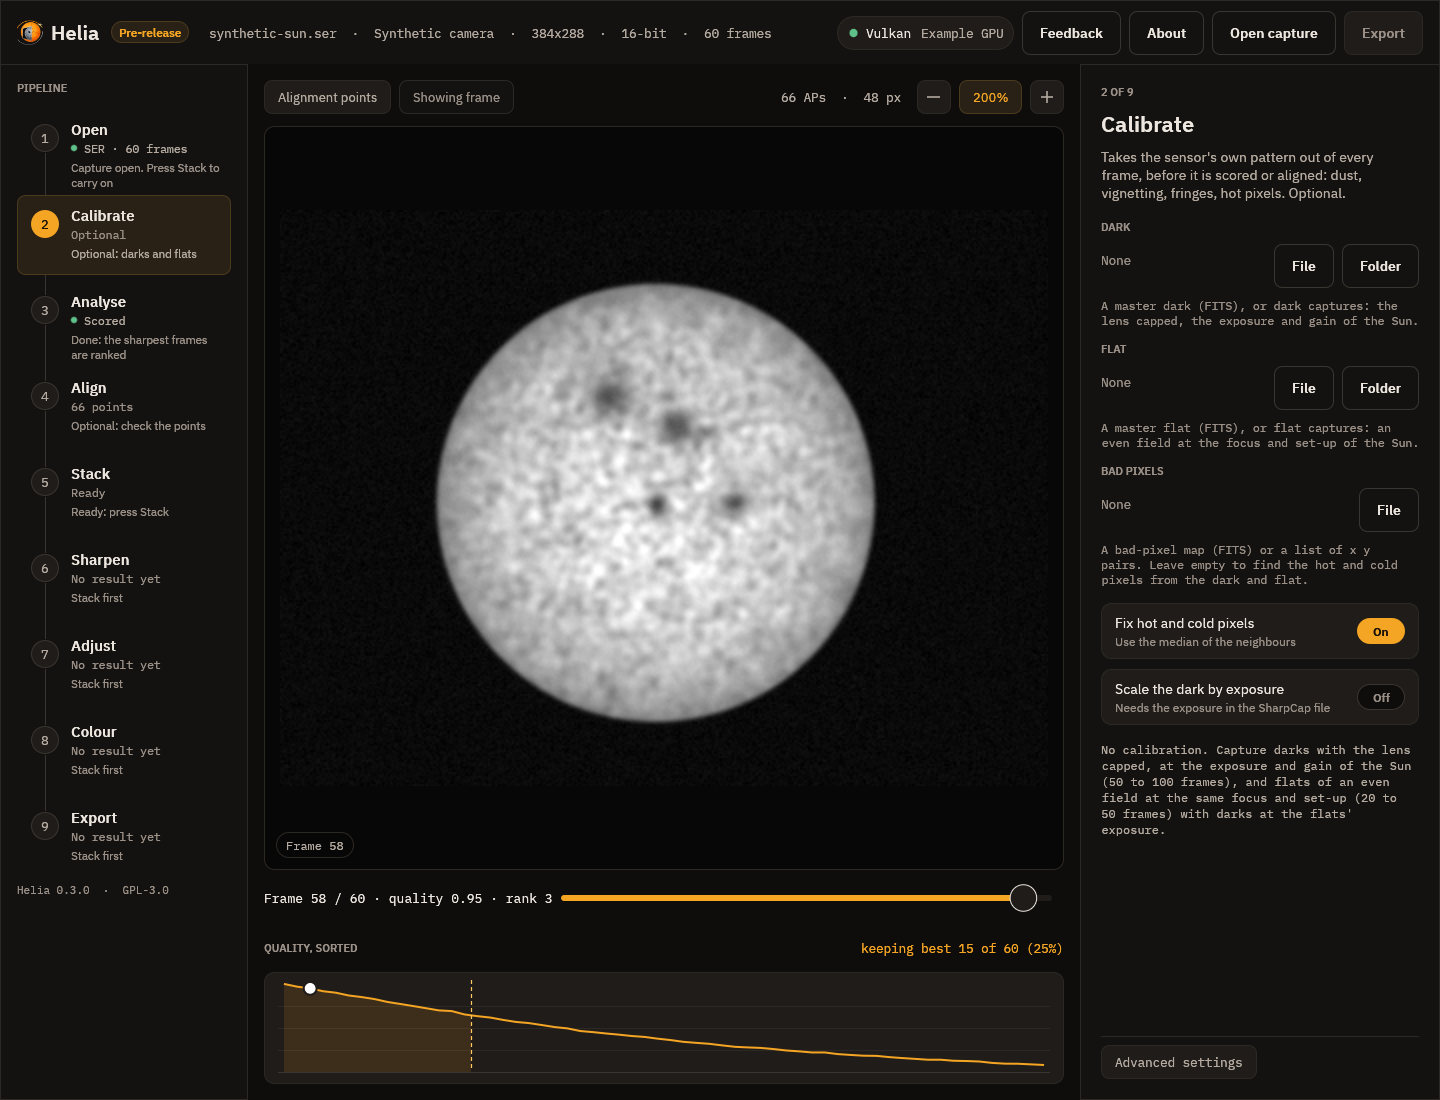This screenshot has width=1440, height=1100.
Task: Go to the Stack pipeline step
Action: [124, 492]
